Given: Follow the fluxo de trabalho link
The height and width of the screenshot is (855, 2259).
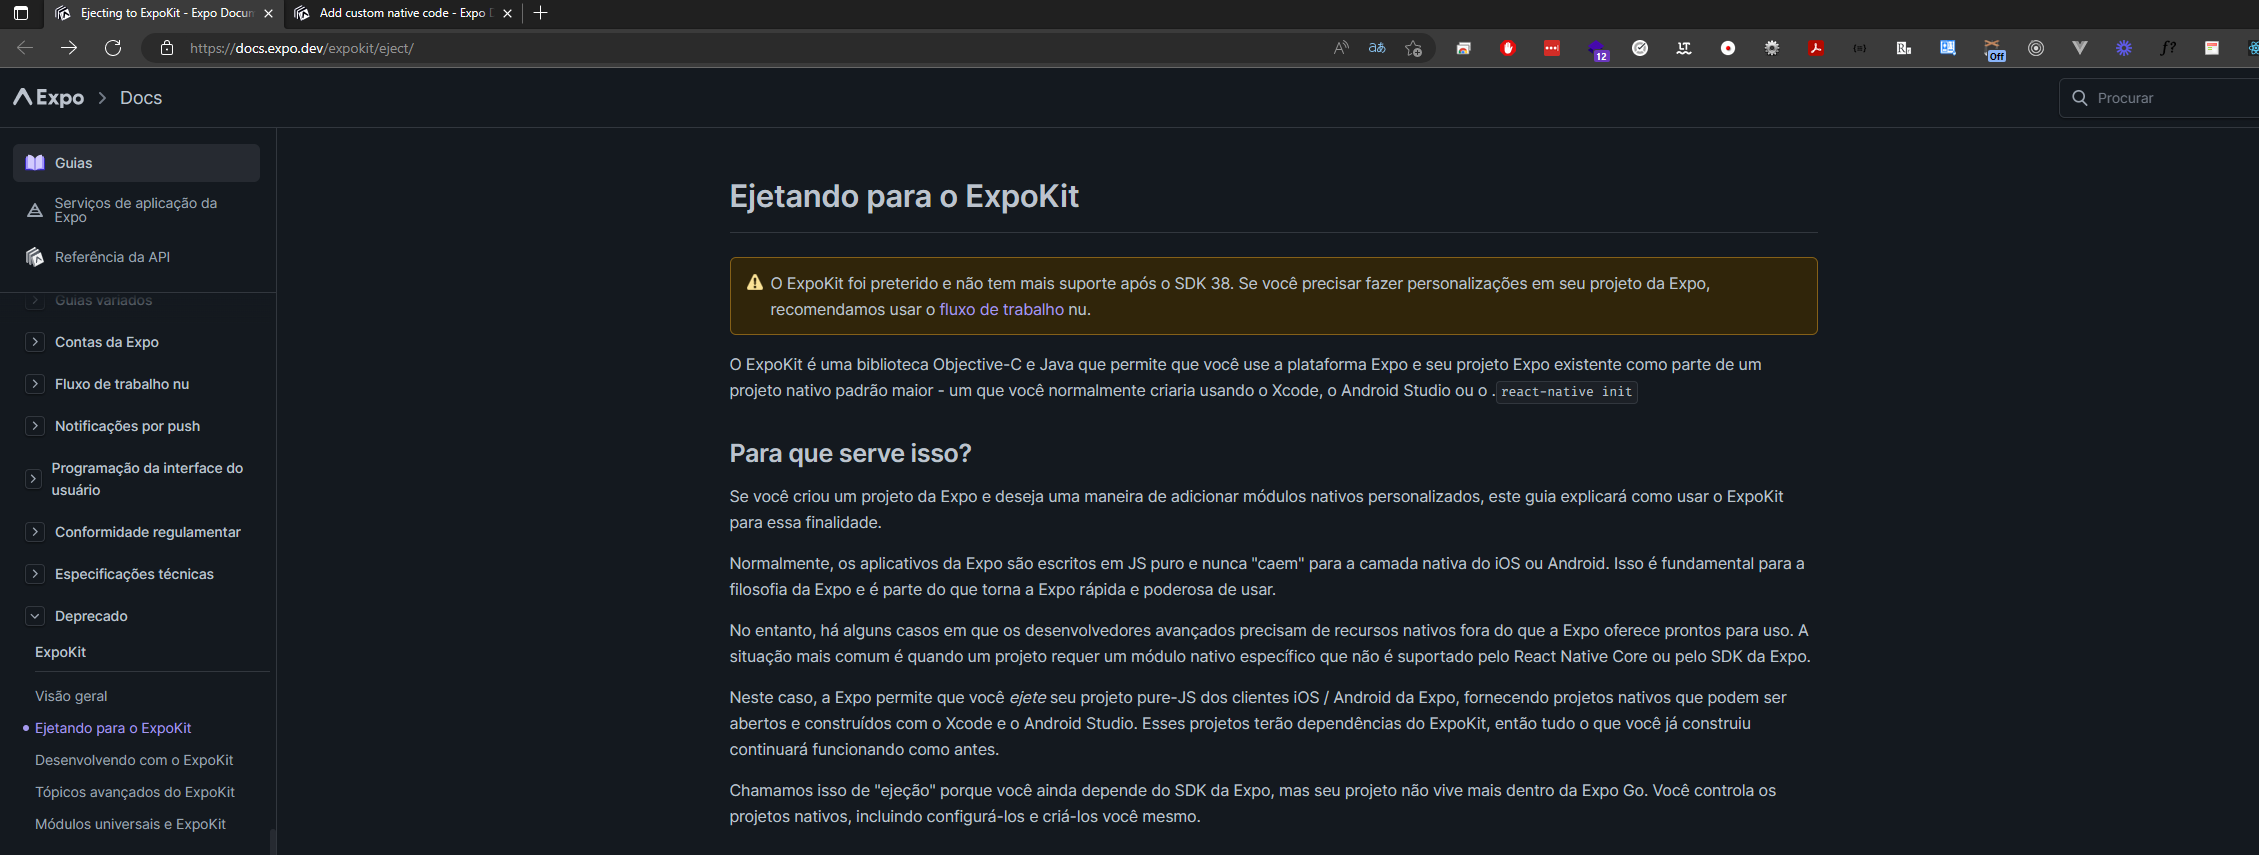Looking at the screenshot, I should [x=1001, y=310].
